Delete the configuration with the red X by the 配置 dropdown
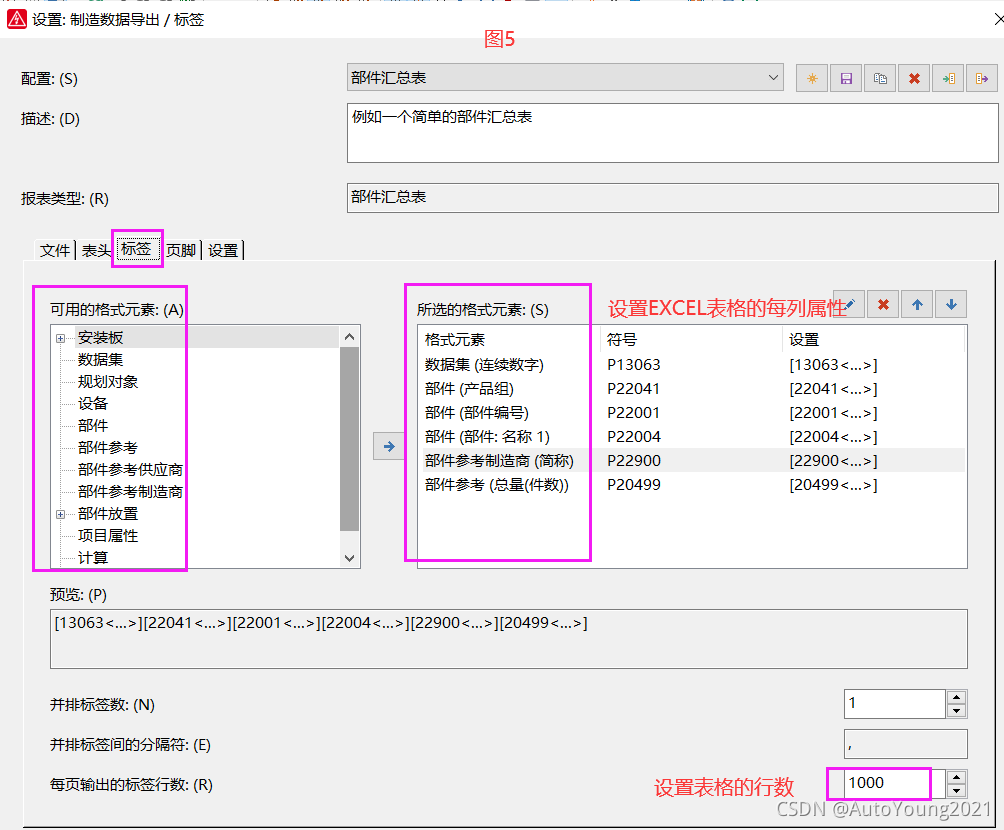 pos(914,78)
